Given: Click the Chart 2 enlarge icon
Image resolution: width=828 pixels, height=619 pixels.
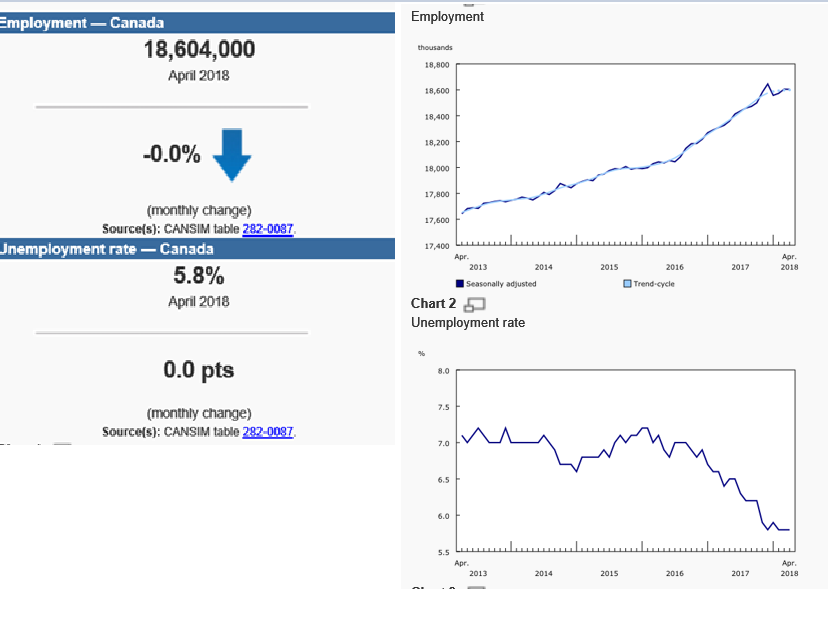Looking at the screenshot, I should [476, 304].
